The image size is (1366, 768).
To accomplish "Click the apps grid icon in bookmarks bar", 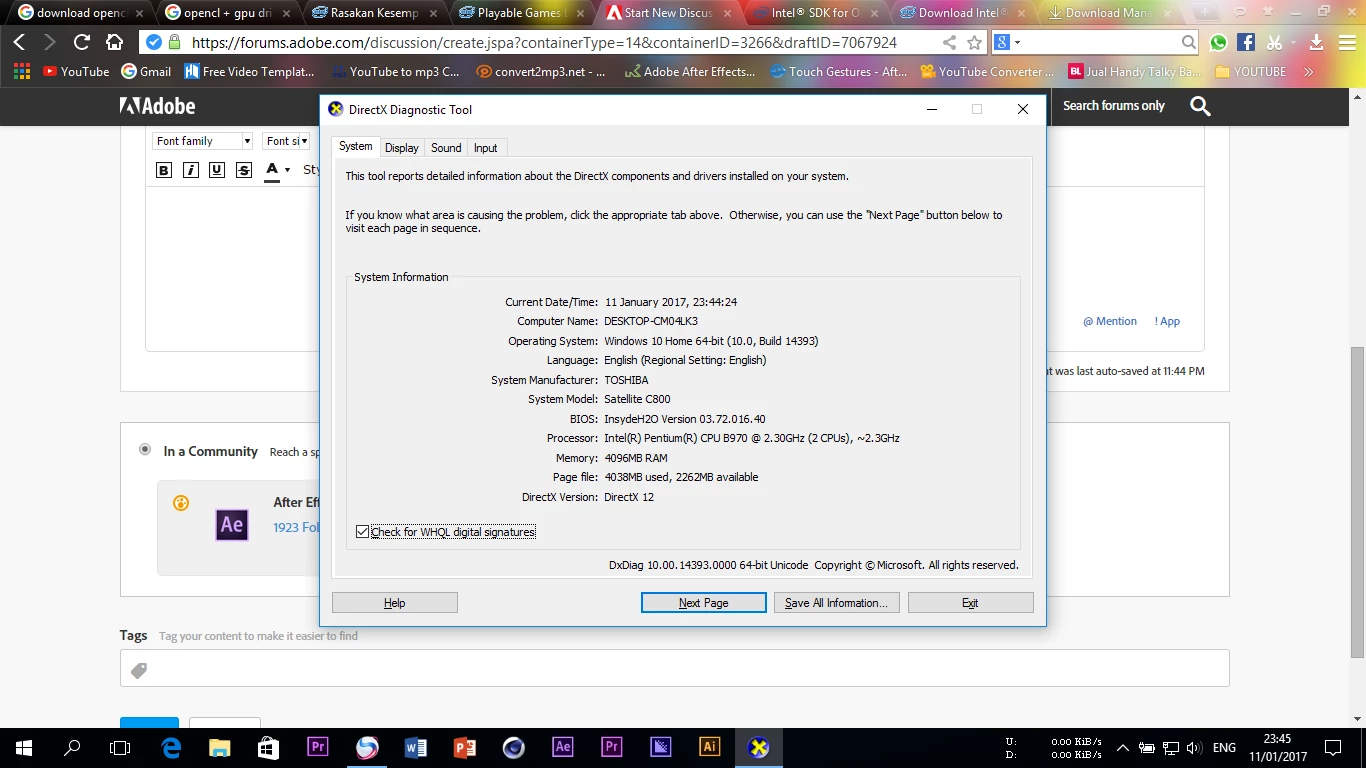I will coord(21,72).
